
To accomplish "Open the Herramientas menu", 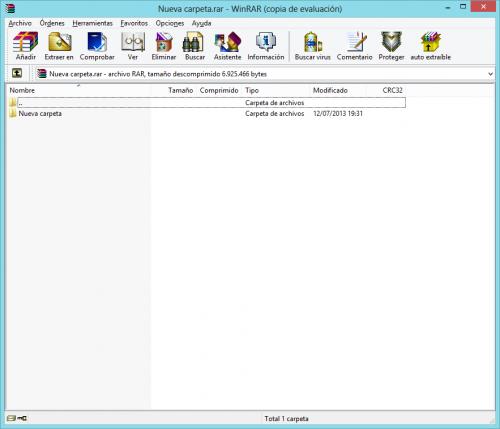I will coord(92,23).
